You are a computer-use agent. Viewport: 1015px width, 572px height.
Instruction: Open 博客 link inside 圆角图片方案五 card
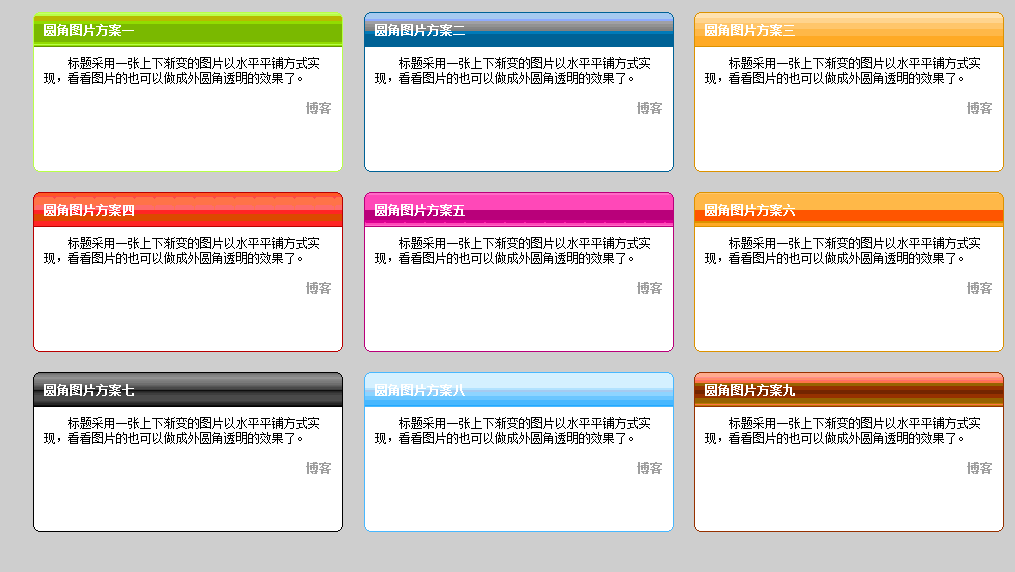click(649, 288)
